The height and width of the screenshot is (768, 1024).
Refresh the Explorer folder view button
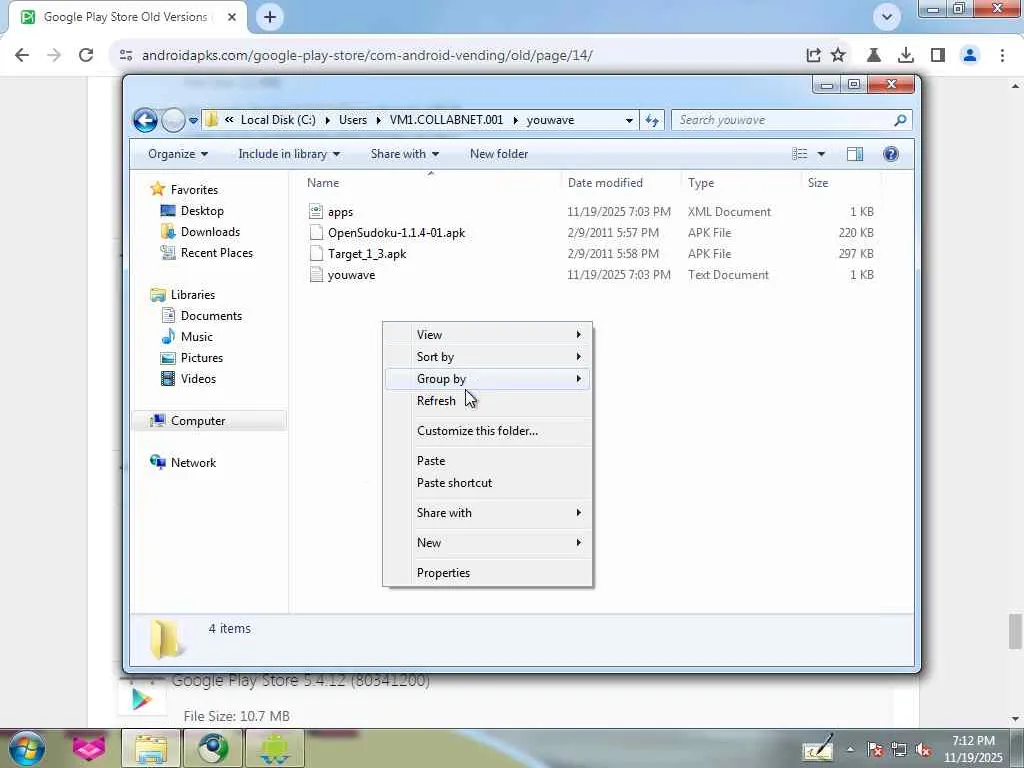coord(652,120)
